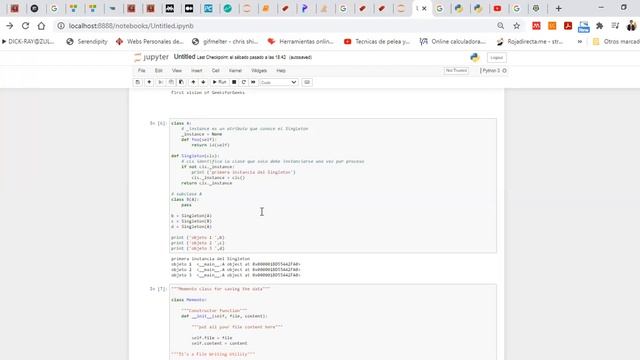
Task: Open the gifmelter - chris shi... bookmark
Action: coord(225,42)
